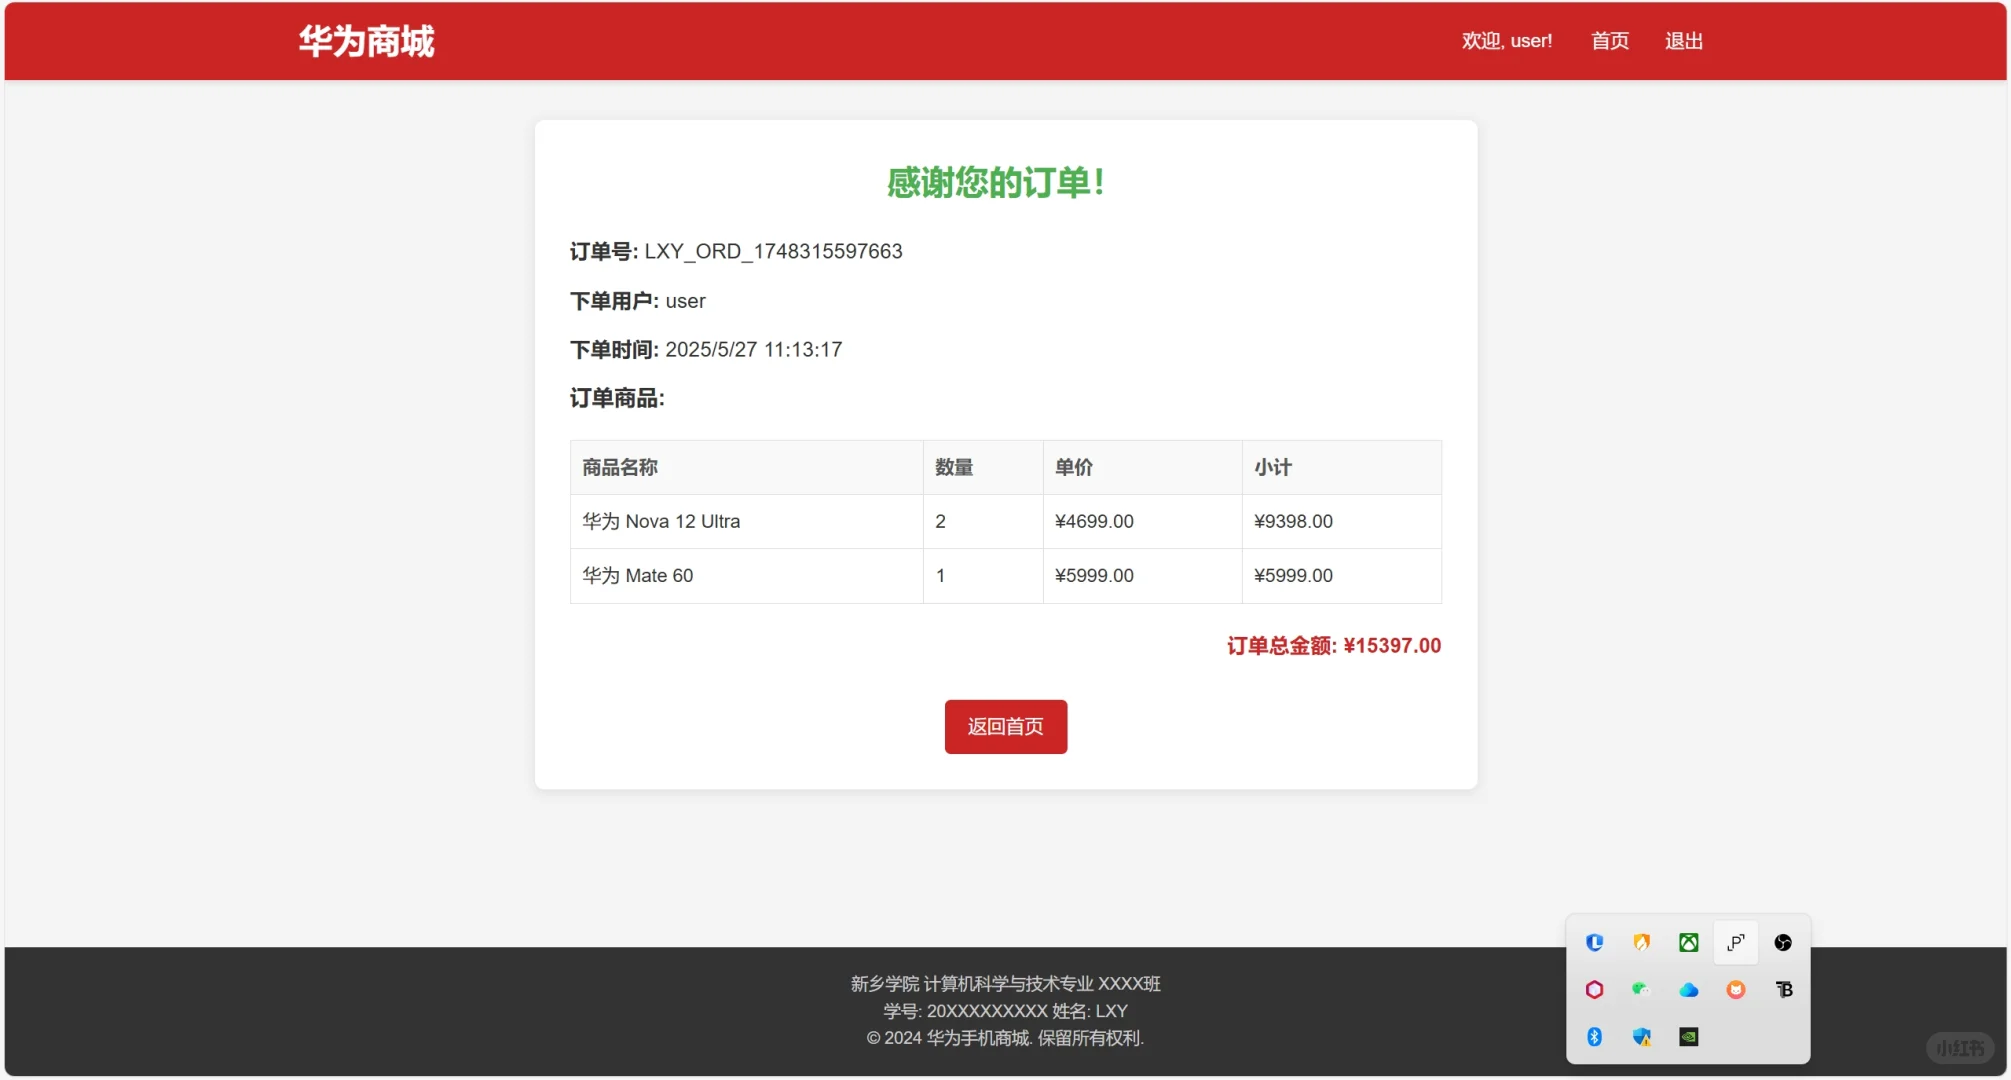
Task: Click the orange flame shield tray icon
Action: point(1641,942)
